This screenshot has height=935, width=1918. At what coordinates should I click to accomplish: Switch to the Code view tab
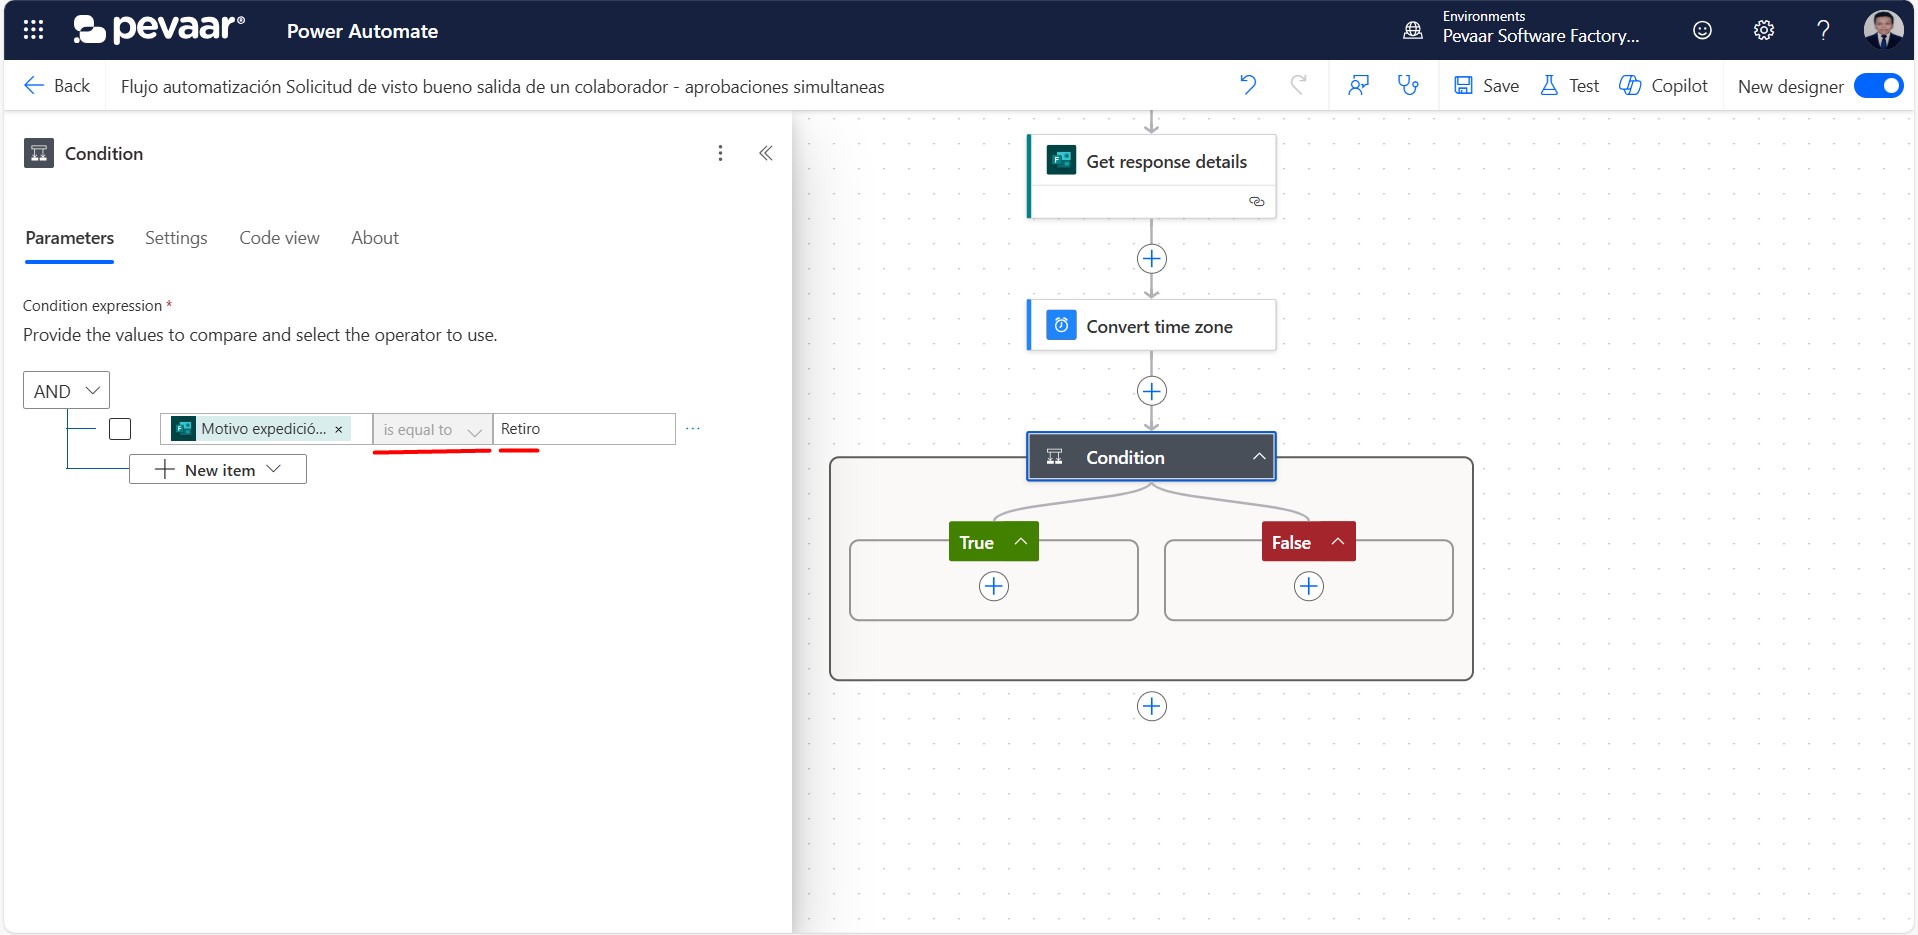coord(279,238)
